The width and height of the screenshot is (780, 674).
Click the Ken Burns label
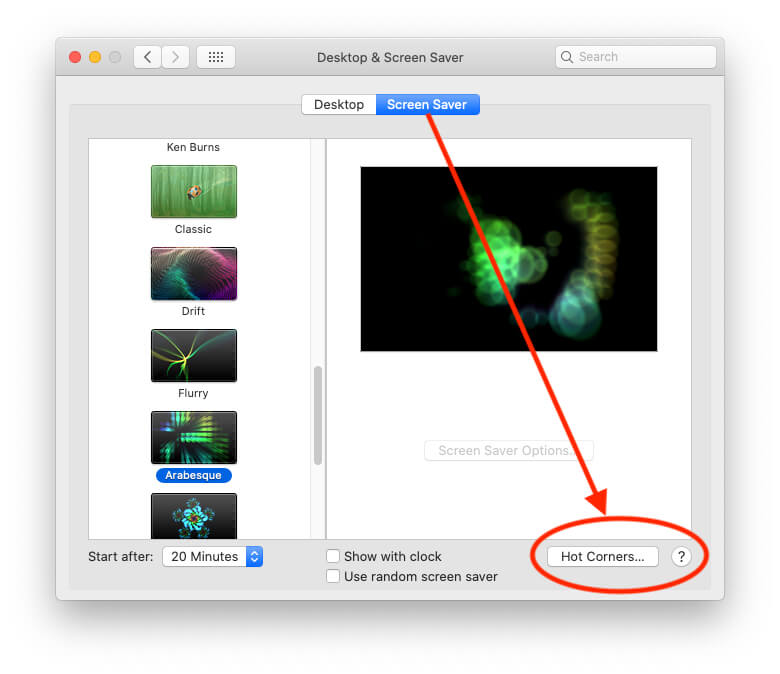[193, 147]
